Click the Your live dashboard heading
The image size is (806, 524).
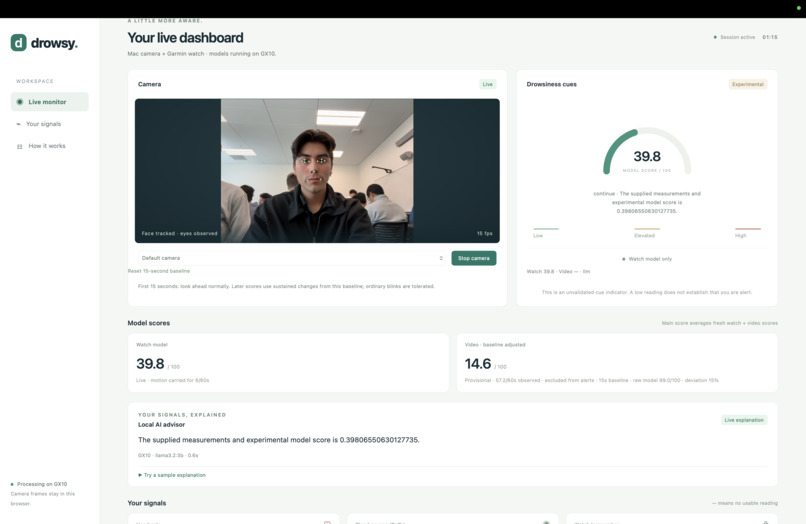[186, 38]
